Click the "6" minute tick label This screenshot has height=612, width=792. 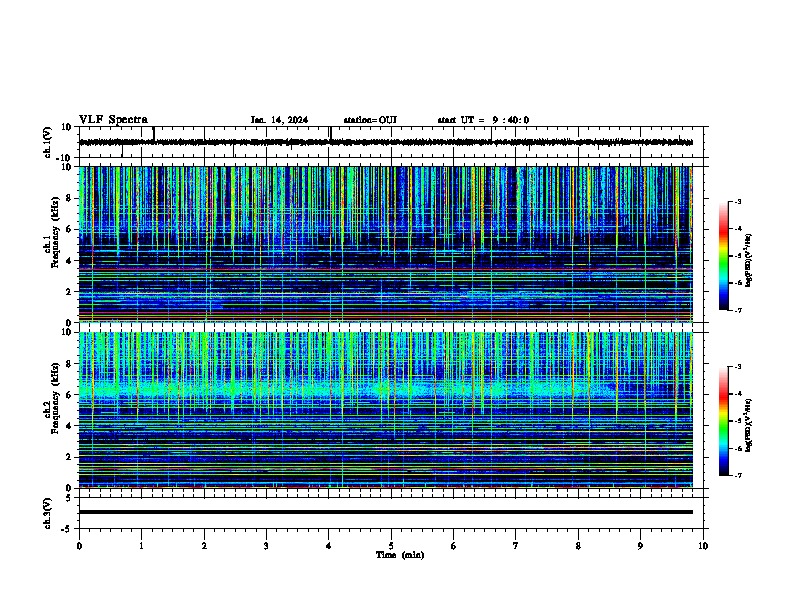tap(454, 546)
